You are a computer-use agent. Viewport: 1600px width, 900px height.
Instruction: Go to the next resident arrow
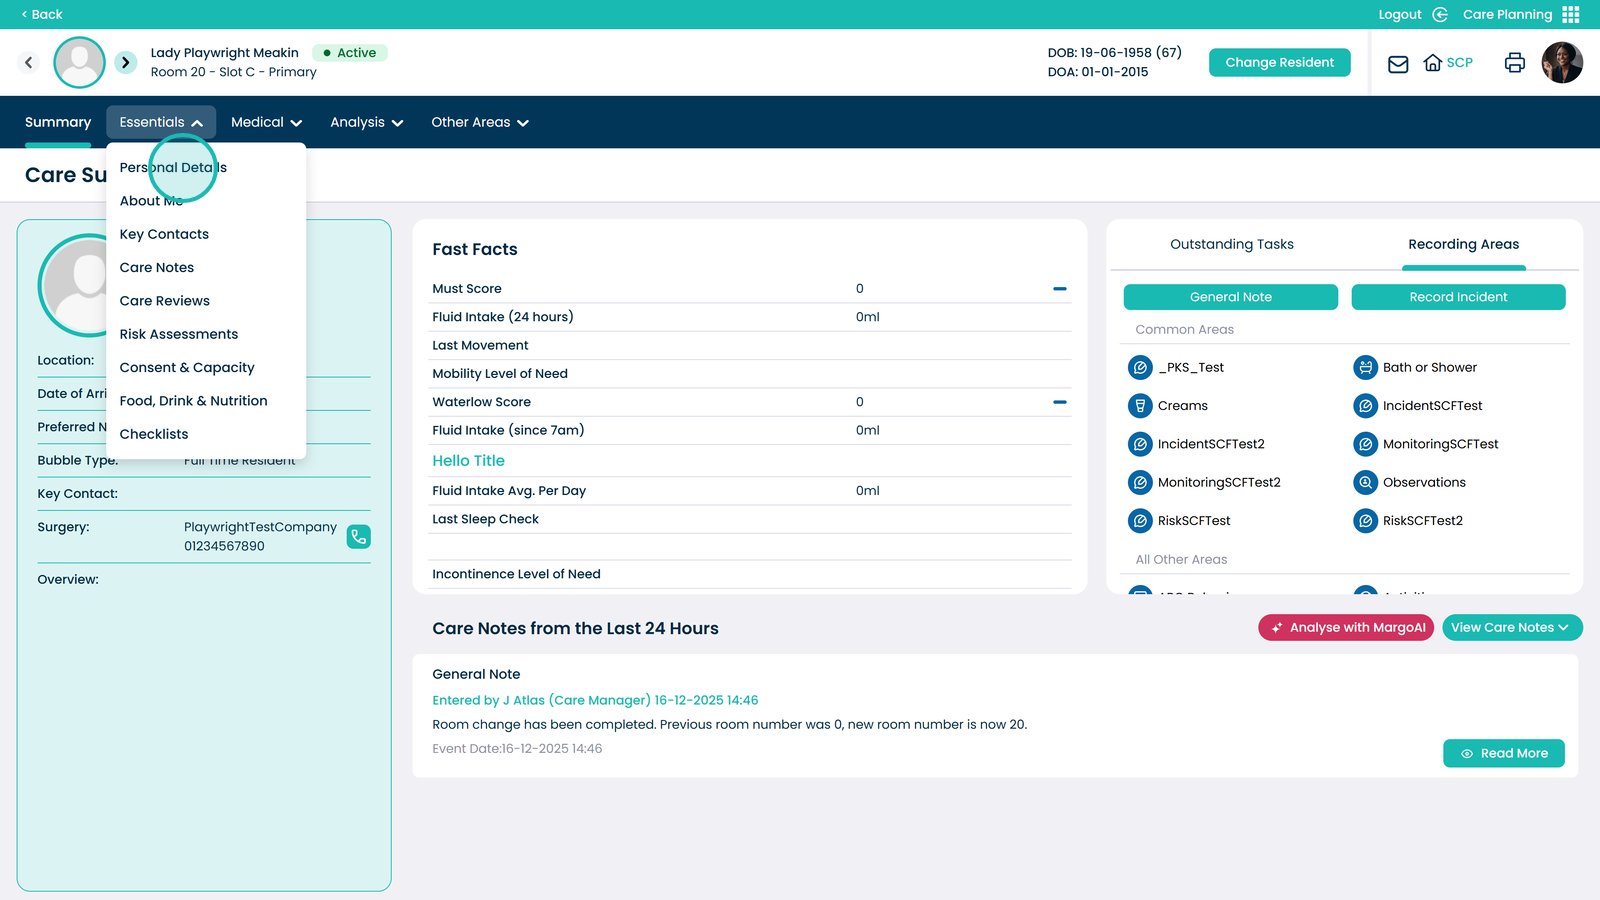(125, 63)
